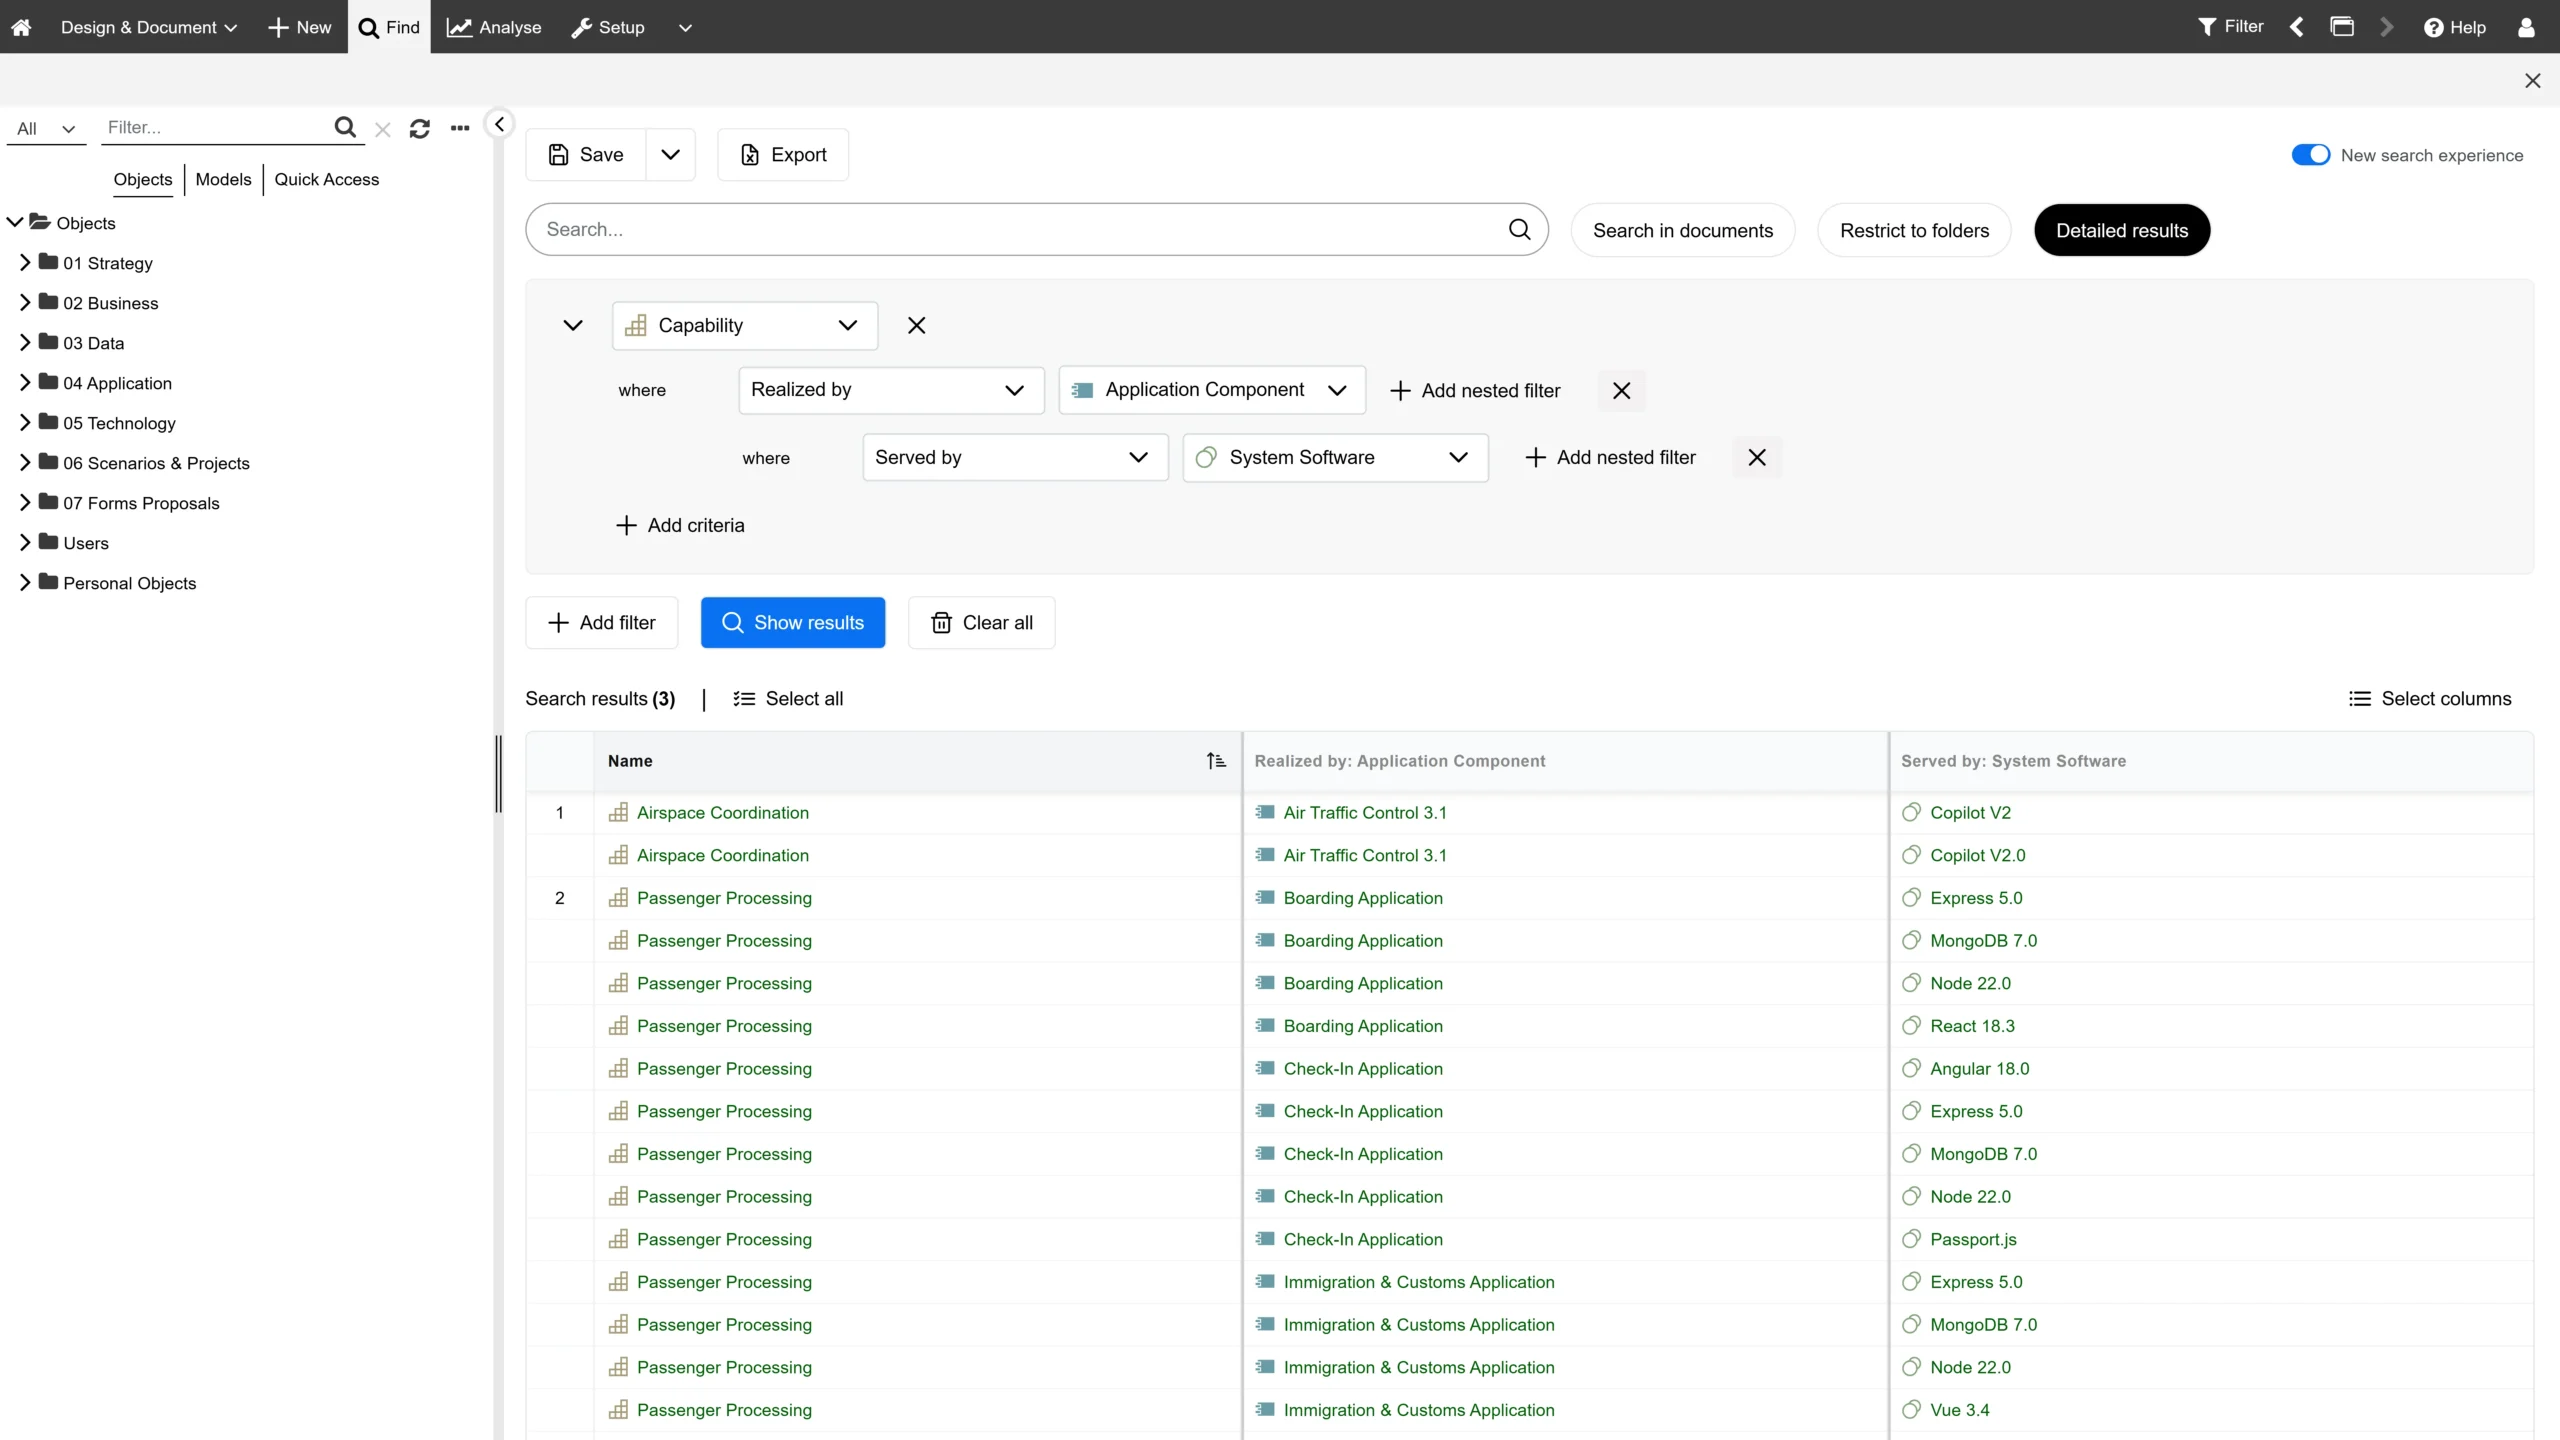Screen dimensions: 2560x1440
Task: Expand the 04 Application folder
Action: [x=25, y=383]
